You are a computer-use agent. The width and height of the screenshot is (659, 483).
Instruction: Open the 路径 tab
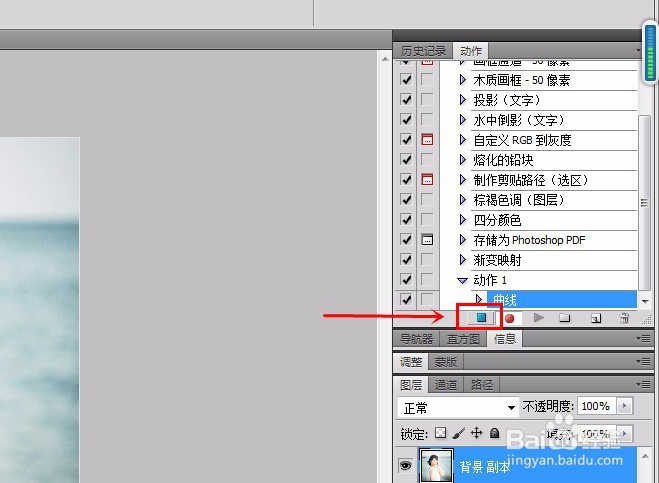pos(482,385)
